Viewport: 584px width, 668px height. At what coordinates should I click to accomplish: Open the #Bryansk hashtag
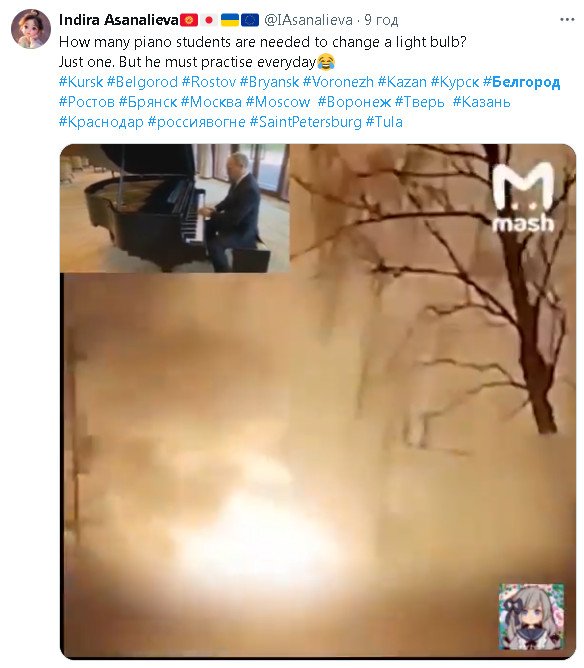[269, 82]
